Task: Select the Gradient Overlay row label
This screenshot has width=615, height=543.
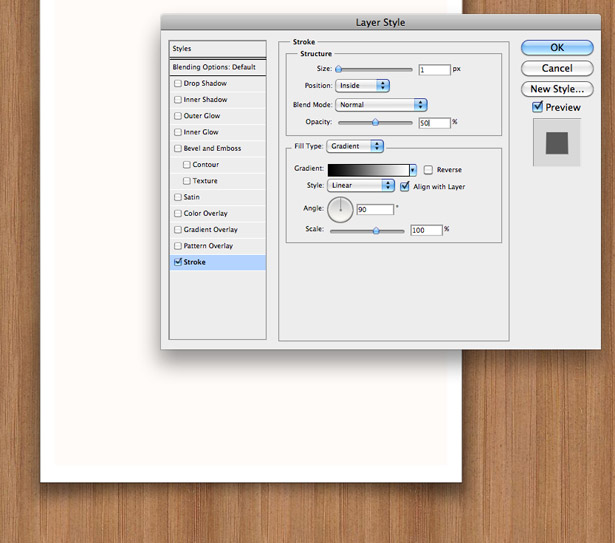Action: (211, 230)
